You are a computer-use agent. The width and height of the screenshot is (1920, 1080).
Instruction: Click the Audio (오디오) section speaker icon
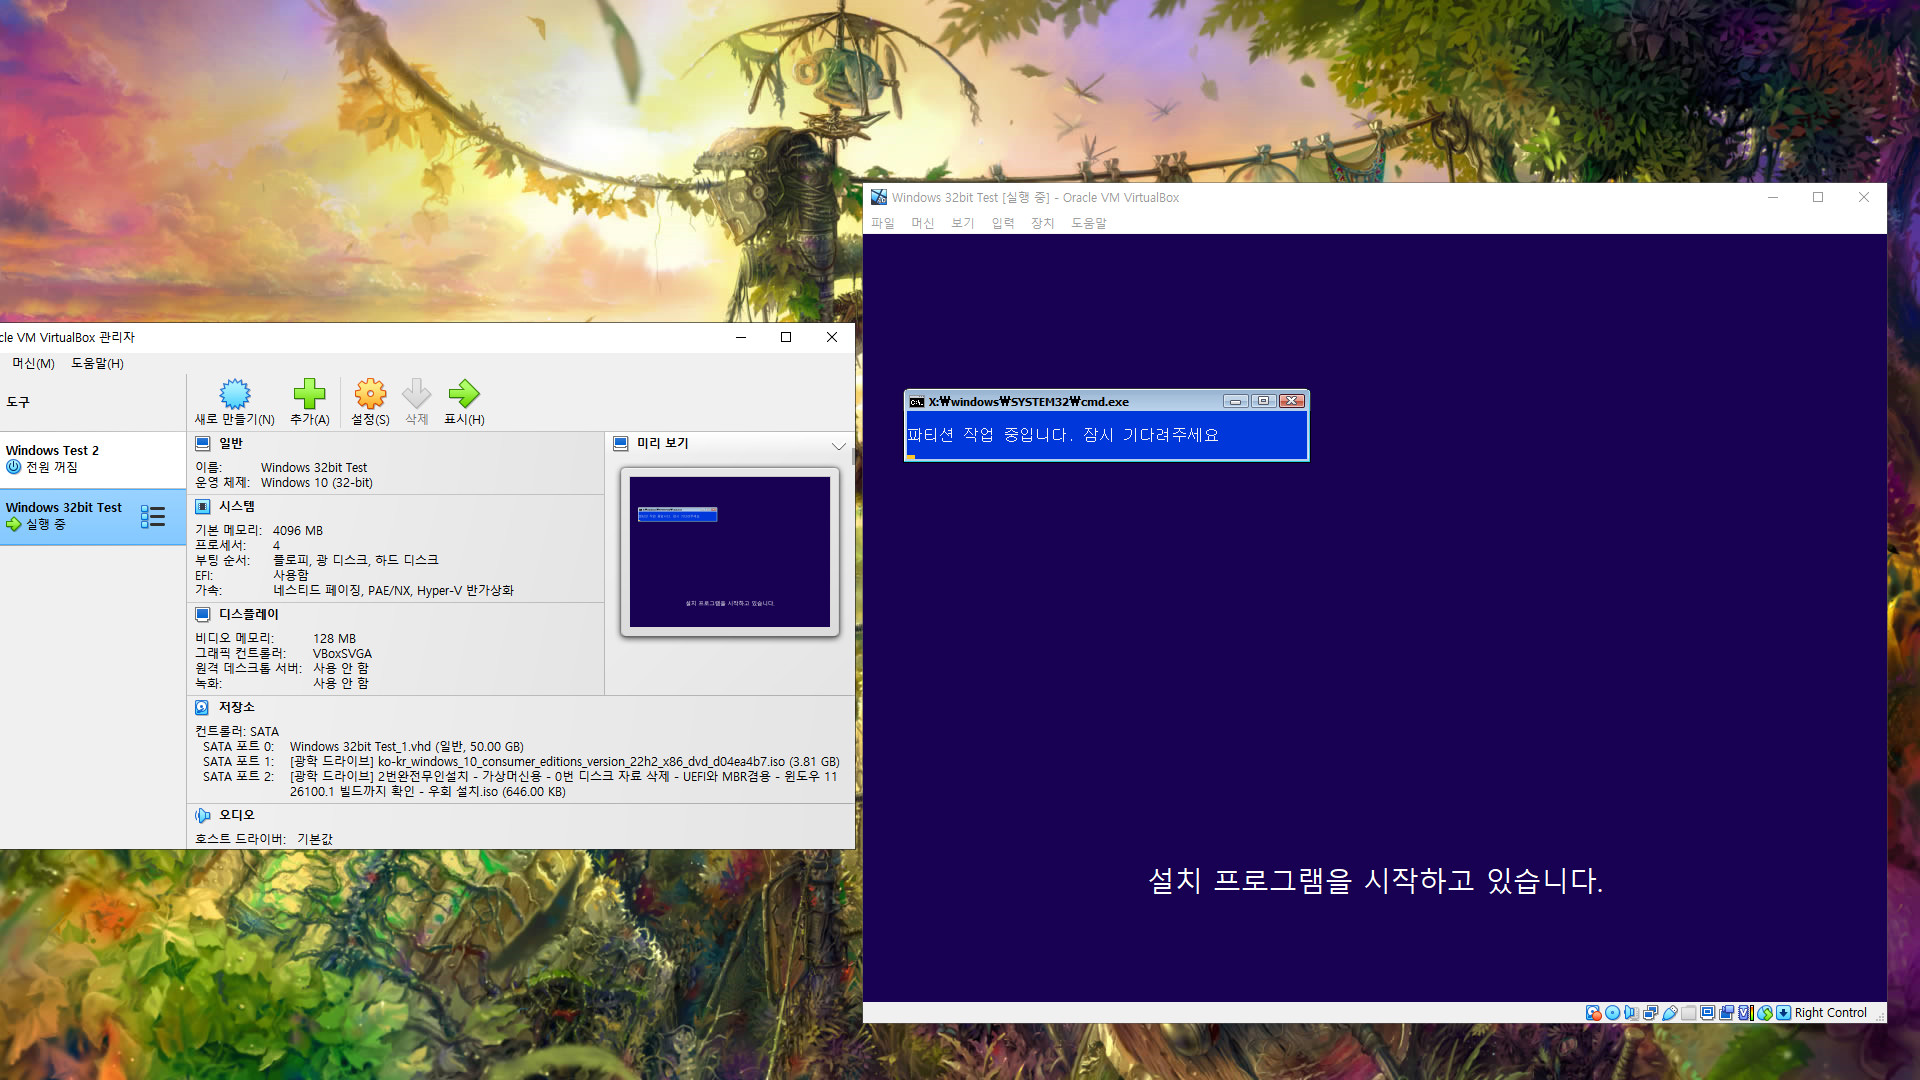point(203,816)
